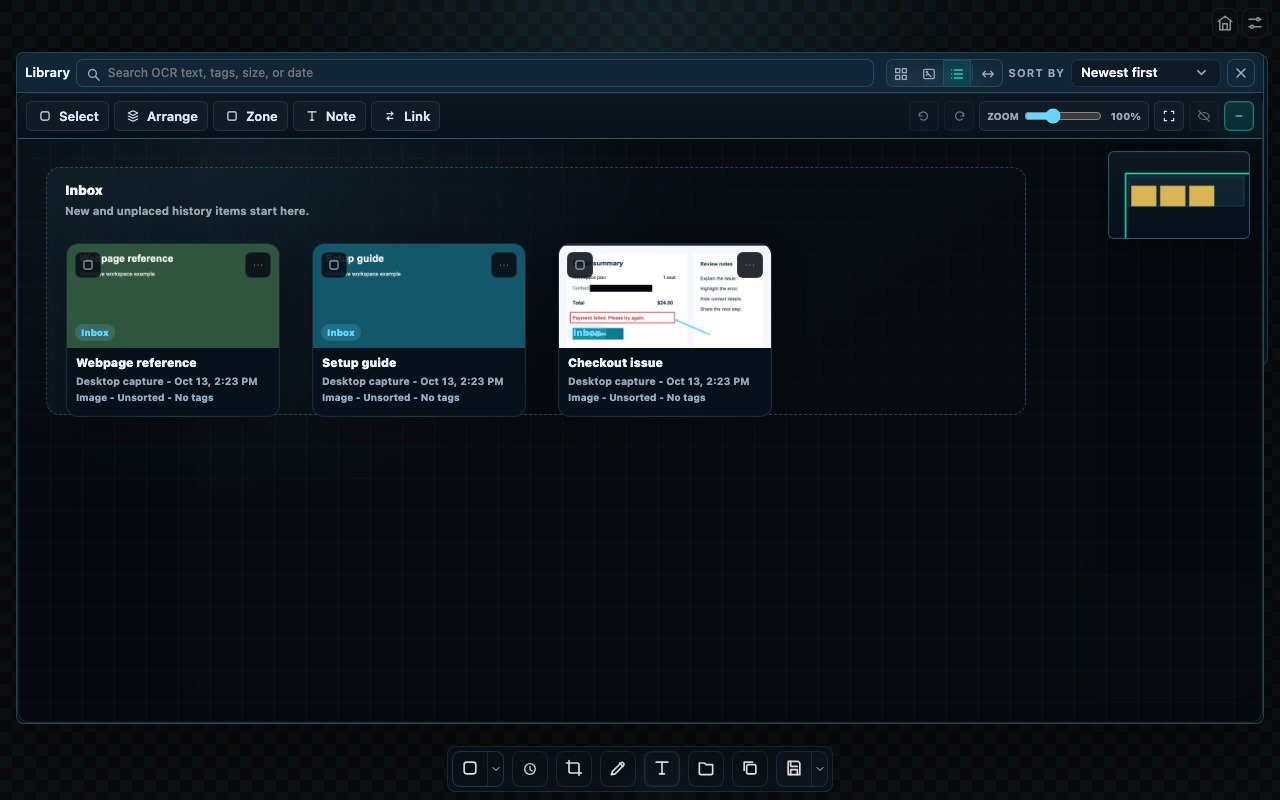Viewport: 1280px width, 800px height.
Task: Choose the Zone tool
Action: [251, 116]
